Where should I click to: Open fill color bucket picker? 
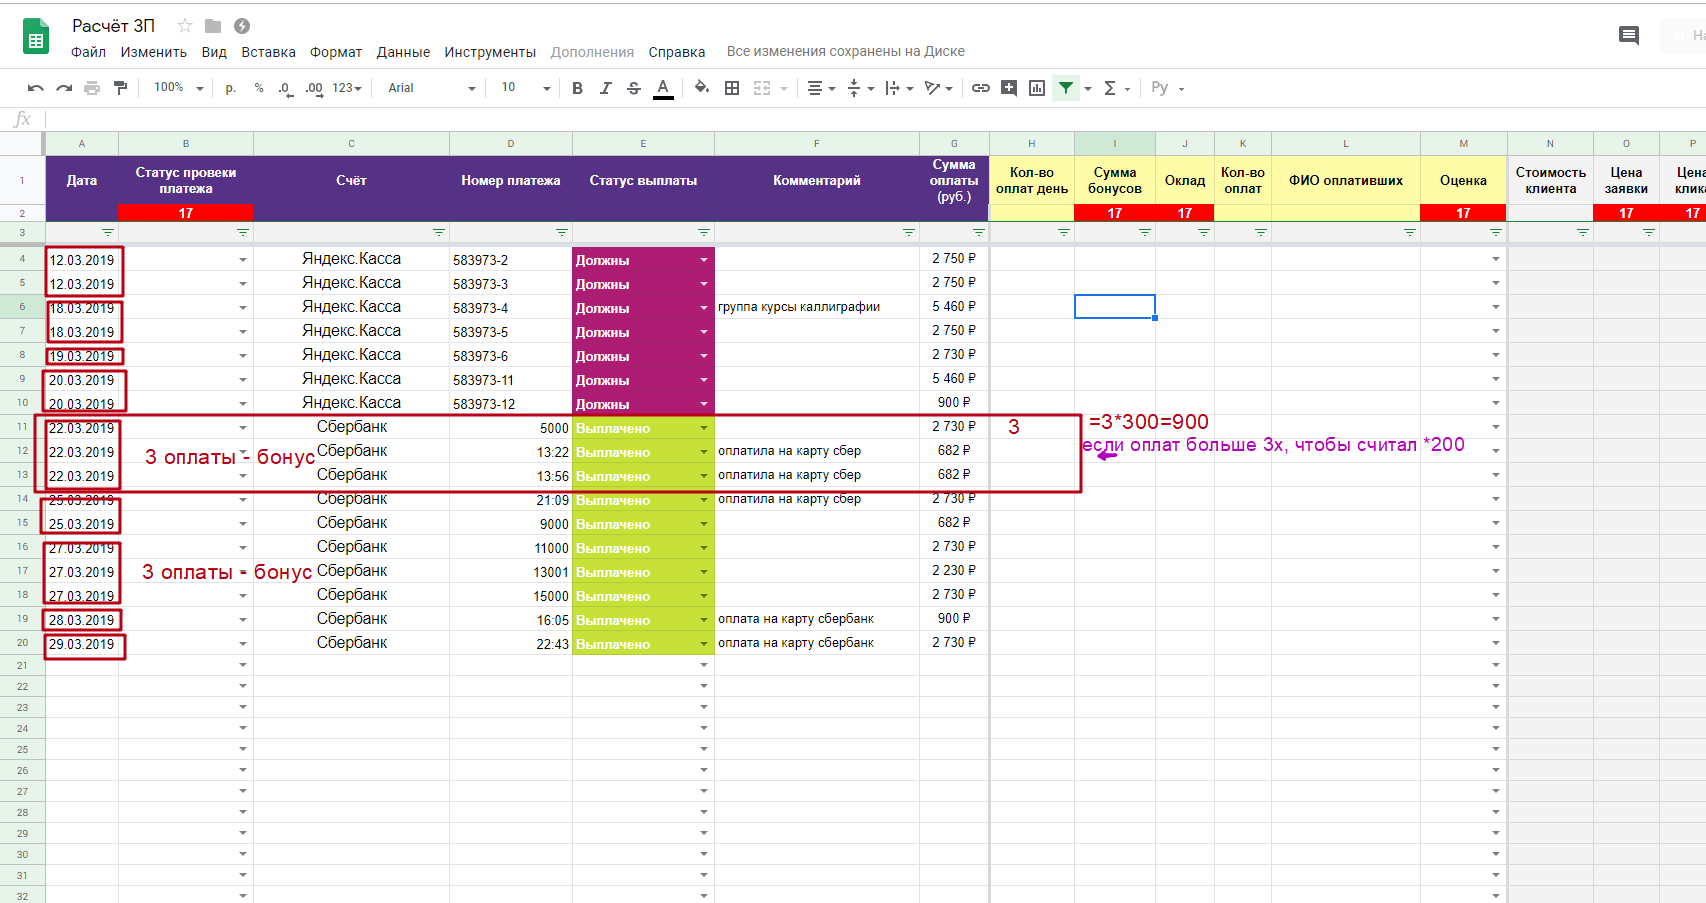(702, 88)
